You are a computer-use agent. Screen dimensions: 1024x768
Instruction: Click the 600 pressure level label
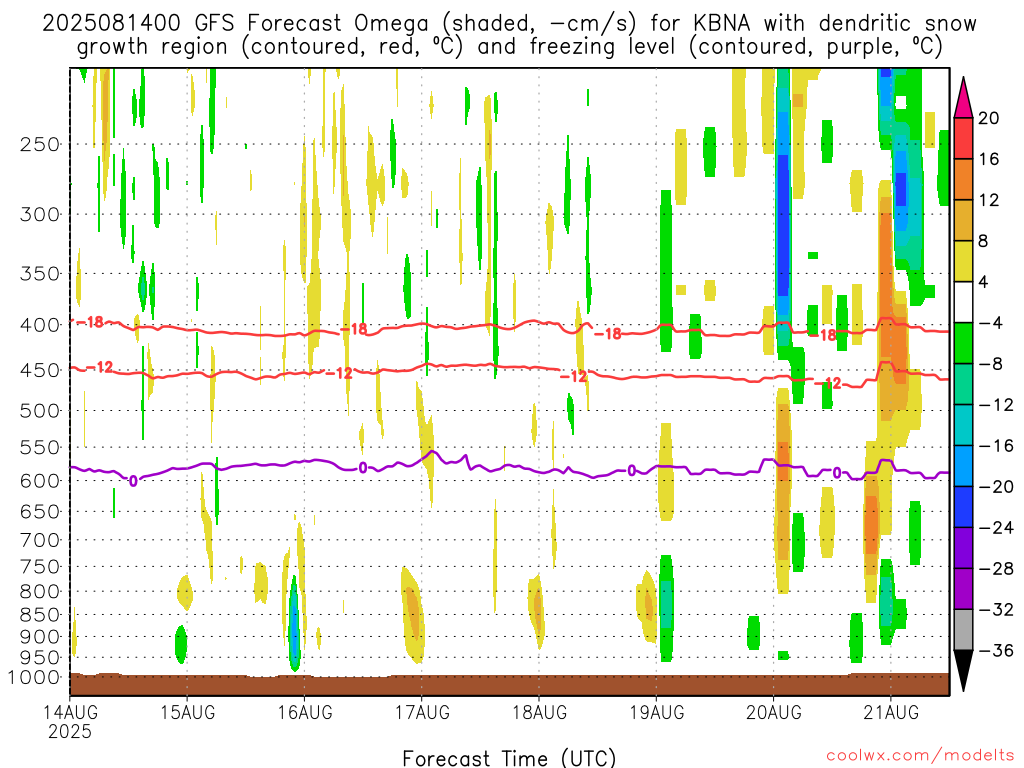40,481
